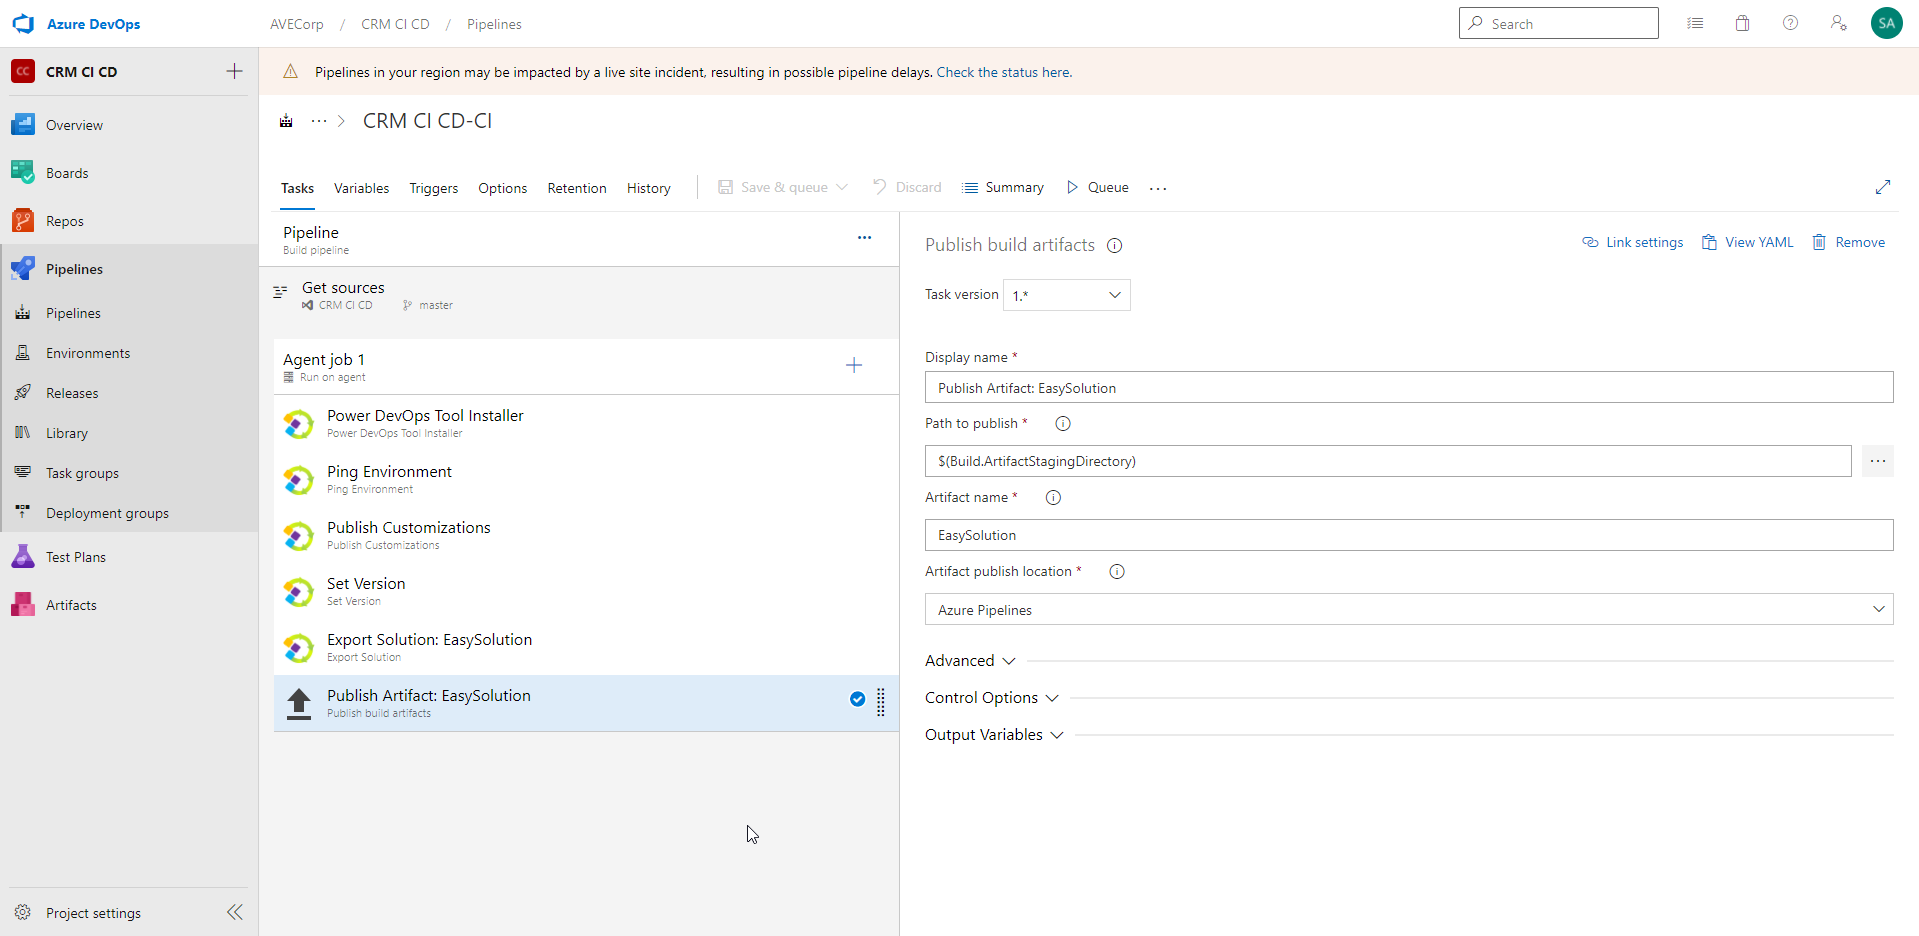Open user settings icon
This screenshot has height=936, width=1919.
point(1838,23)
